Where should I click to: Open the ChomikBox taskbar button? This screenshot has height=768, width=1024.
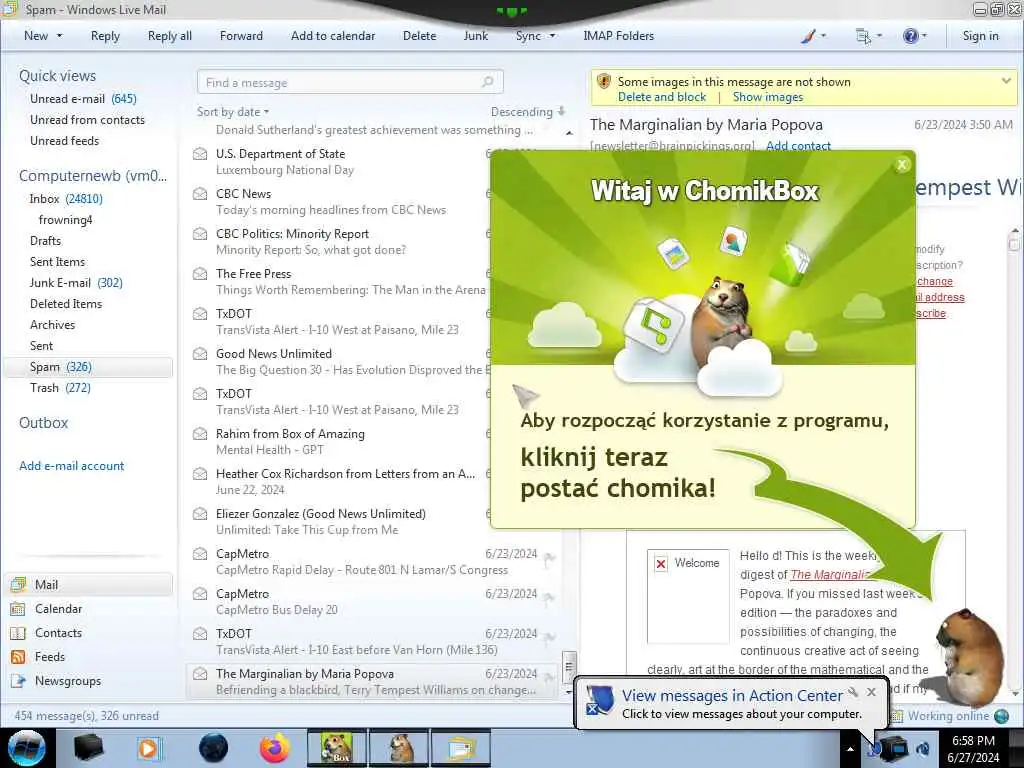tap(337, 748)
